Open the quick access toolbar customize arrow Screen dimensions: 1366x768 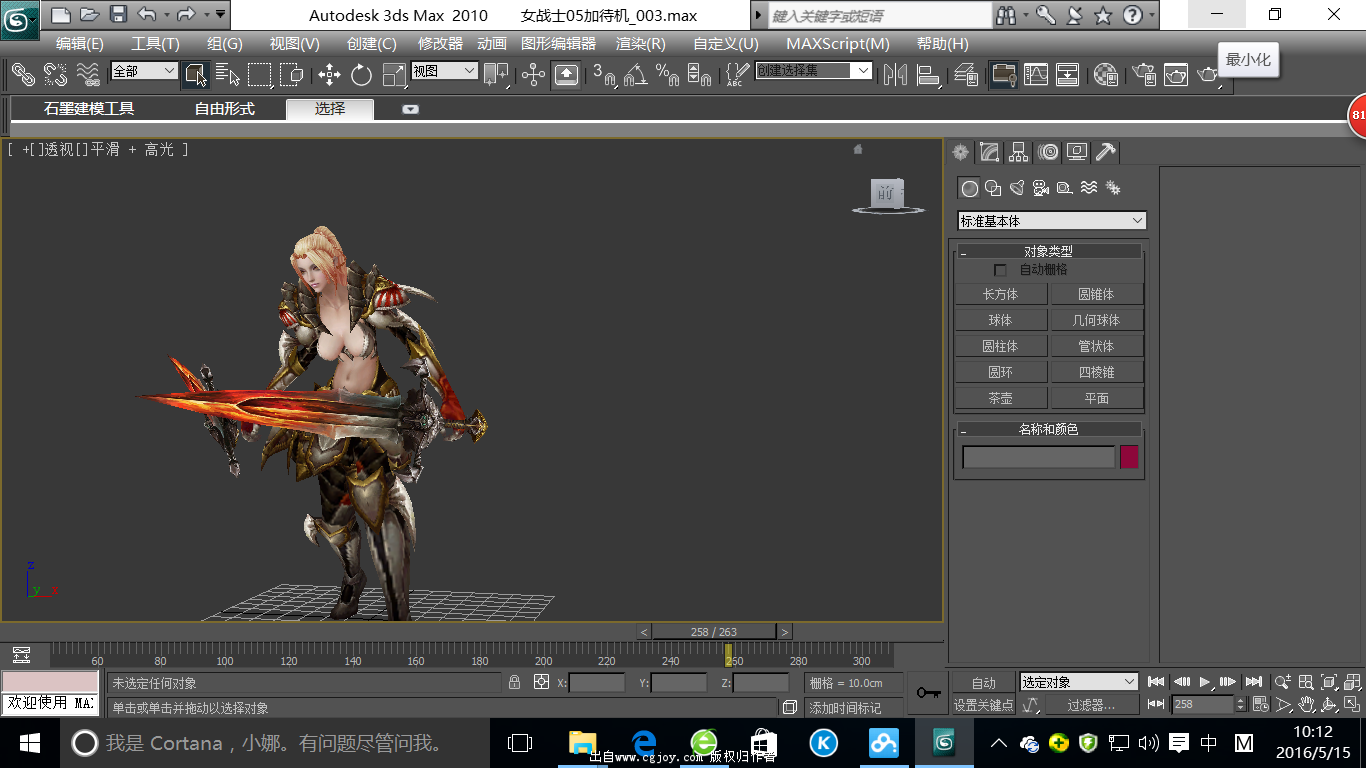tap(220, 14)
